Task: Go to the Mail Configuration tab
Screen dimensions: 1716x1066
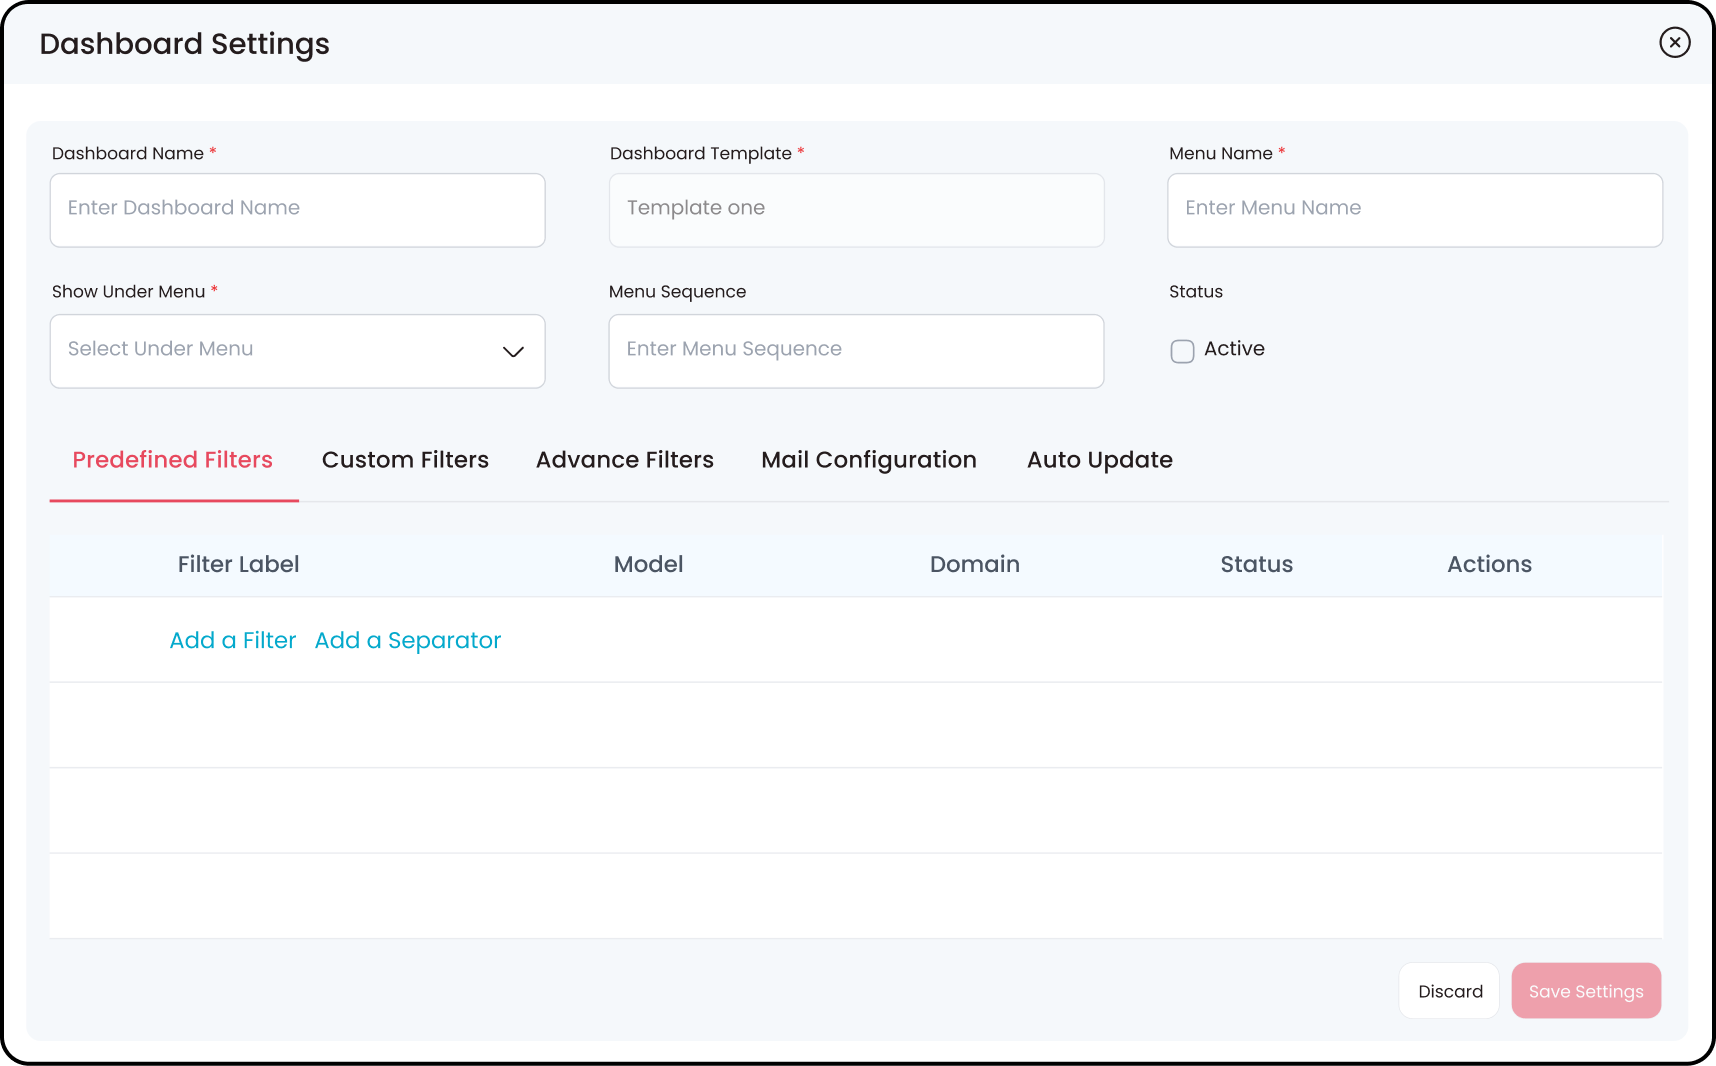Action: (869, 460)
